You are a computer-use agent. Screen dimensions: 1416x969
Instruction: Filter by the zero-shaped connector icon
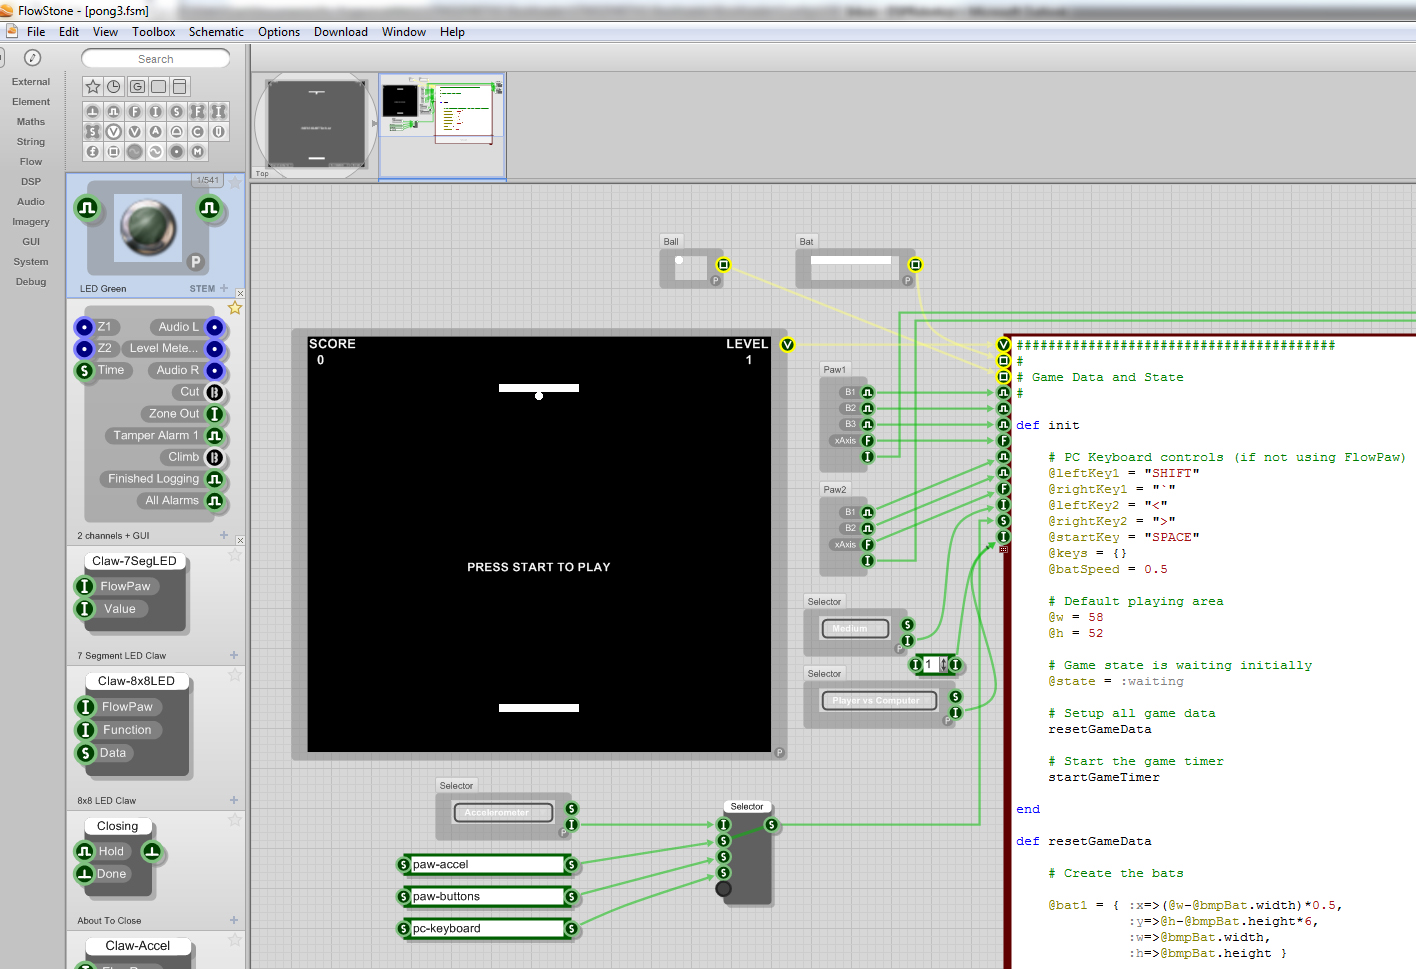coord(219,131)
